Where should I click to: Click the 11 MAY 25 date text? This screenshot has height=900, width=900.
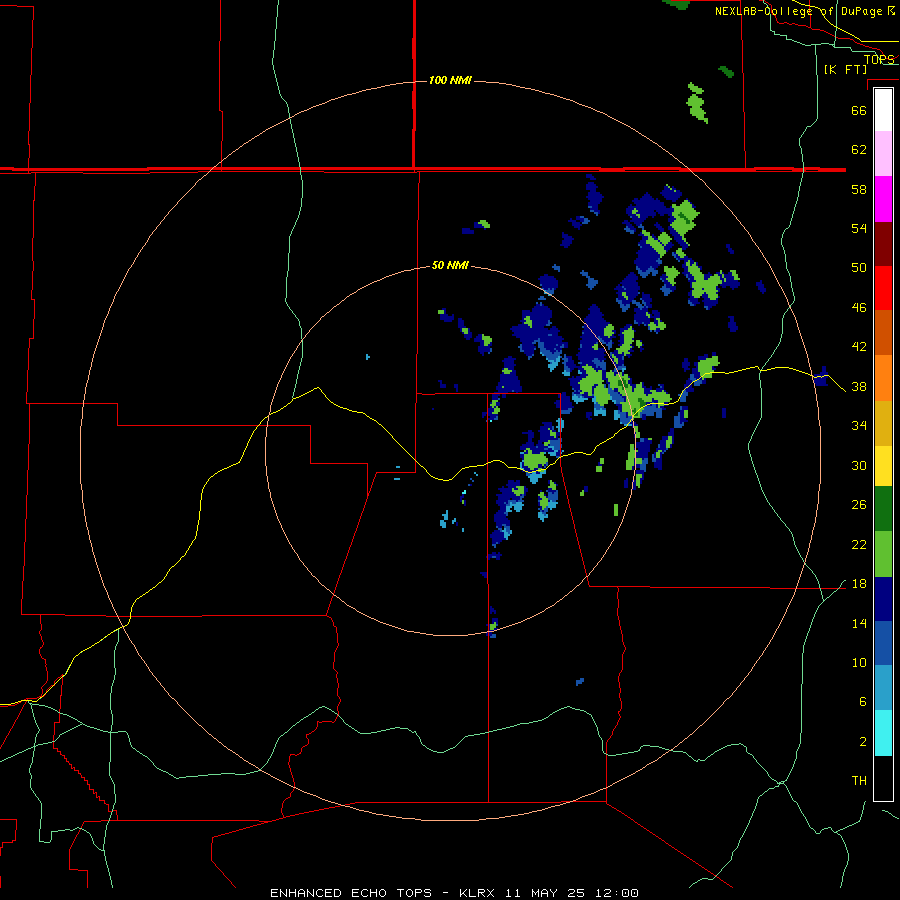click(x=548, y=893)
